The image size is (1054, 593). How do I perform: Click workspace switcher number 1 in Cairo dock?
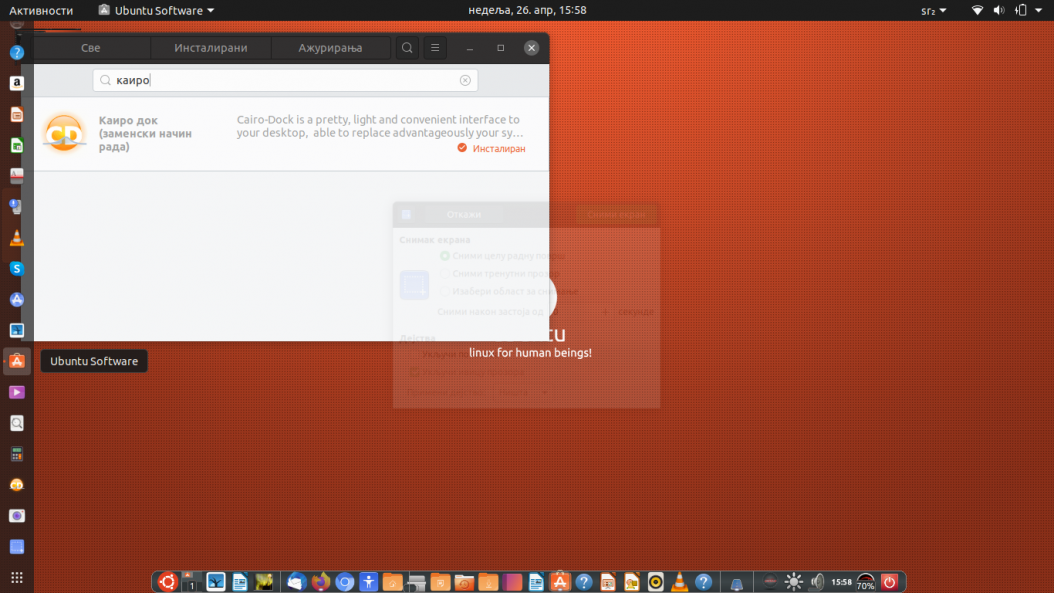pos(192,582)
